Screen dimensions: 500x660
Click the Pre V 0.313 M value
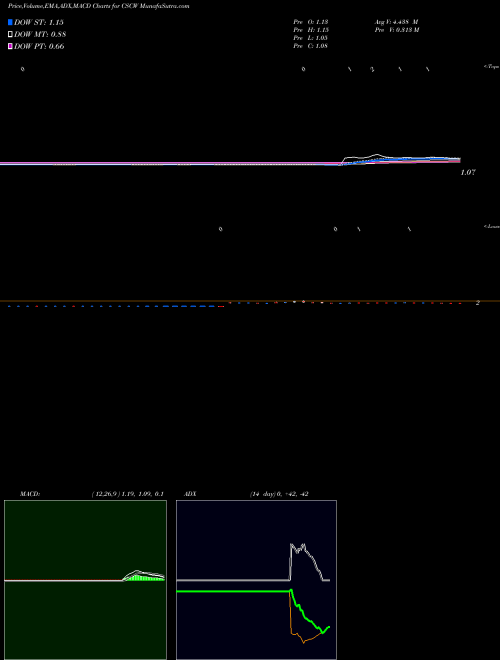coord(397,30)
